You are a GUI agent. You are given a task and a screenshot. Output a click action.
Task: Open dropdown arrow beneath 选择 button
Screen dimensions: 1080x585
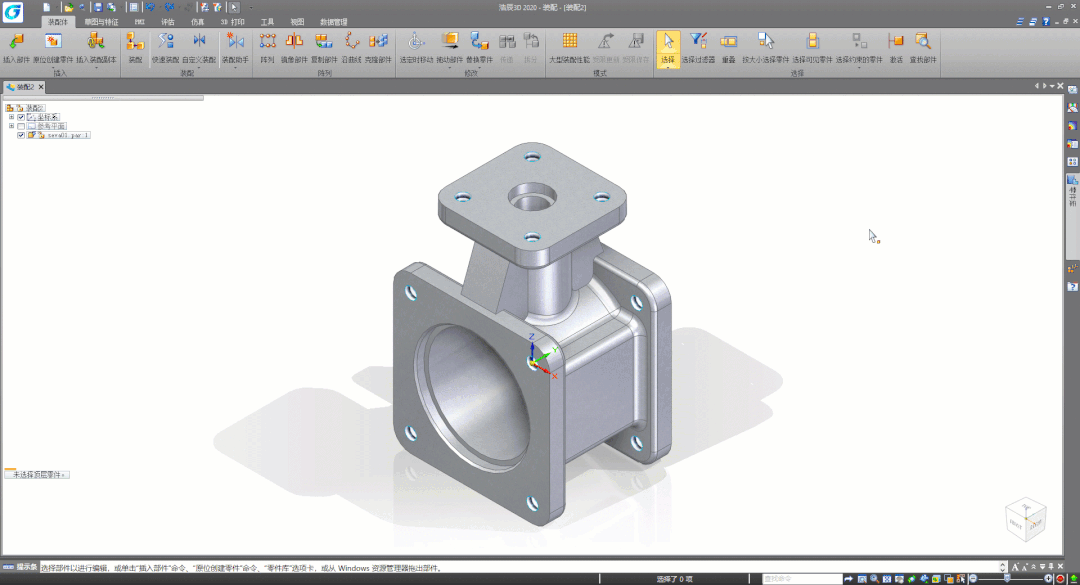667,67
